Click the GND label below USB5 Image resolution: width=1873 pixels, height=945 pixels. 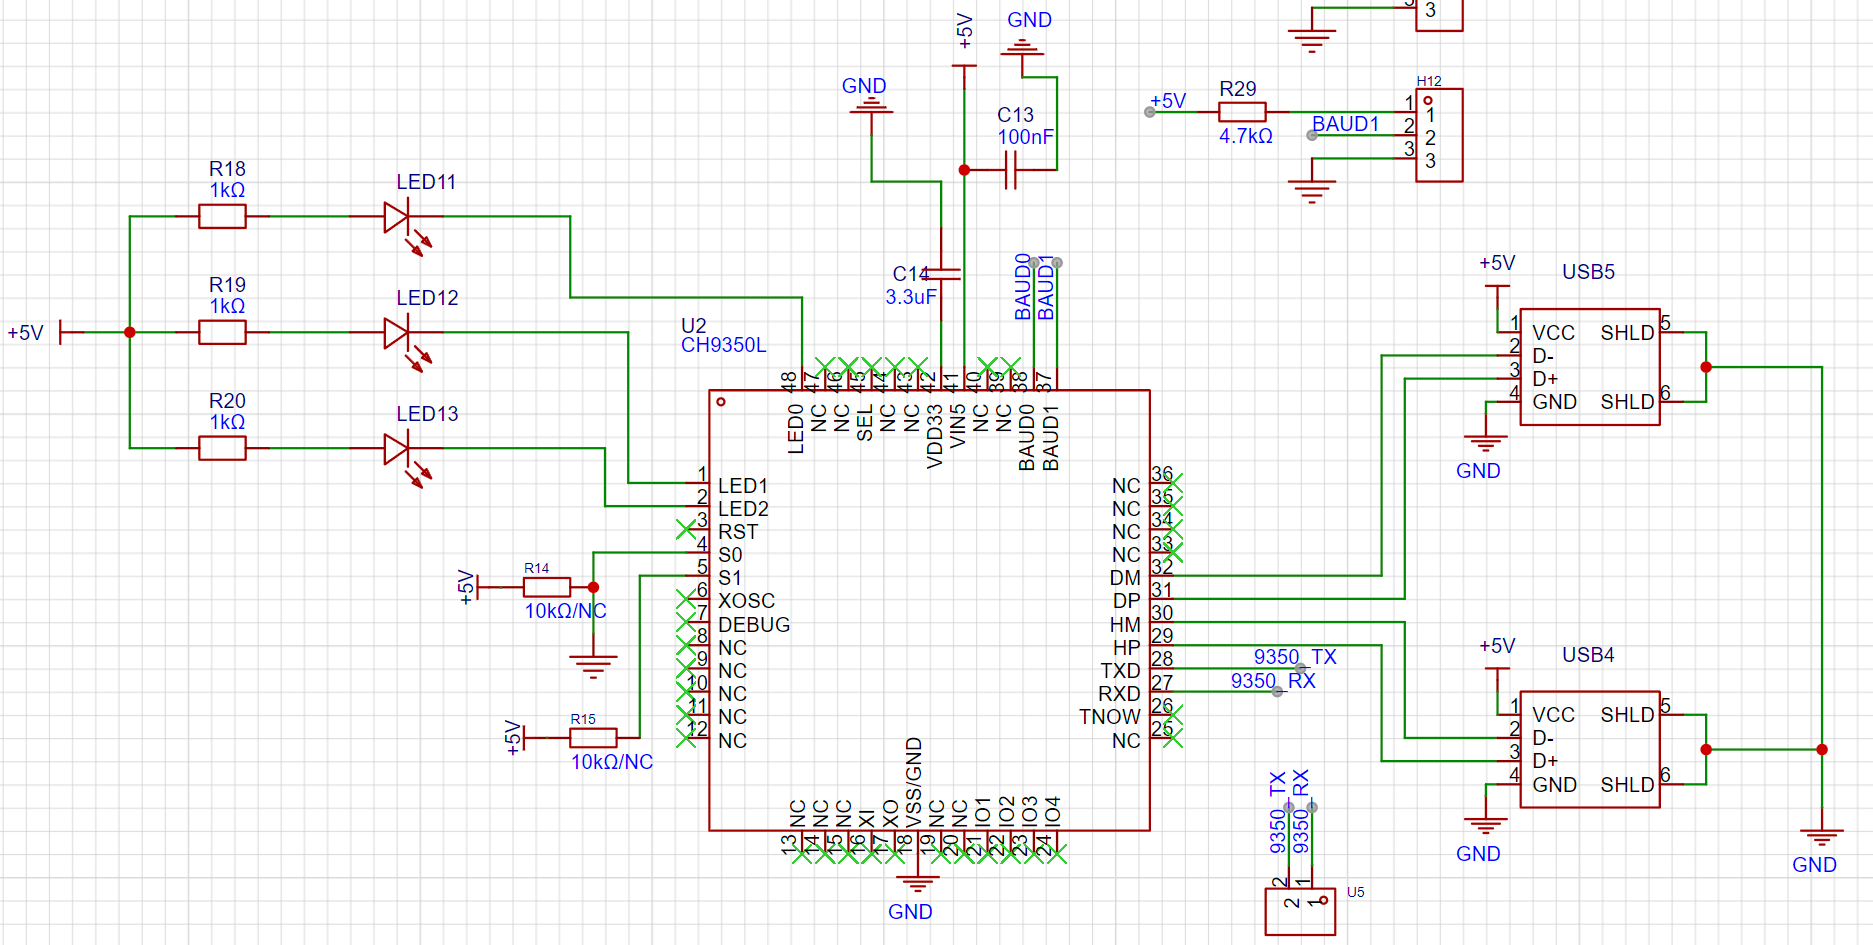[1478, 471]
